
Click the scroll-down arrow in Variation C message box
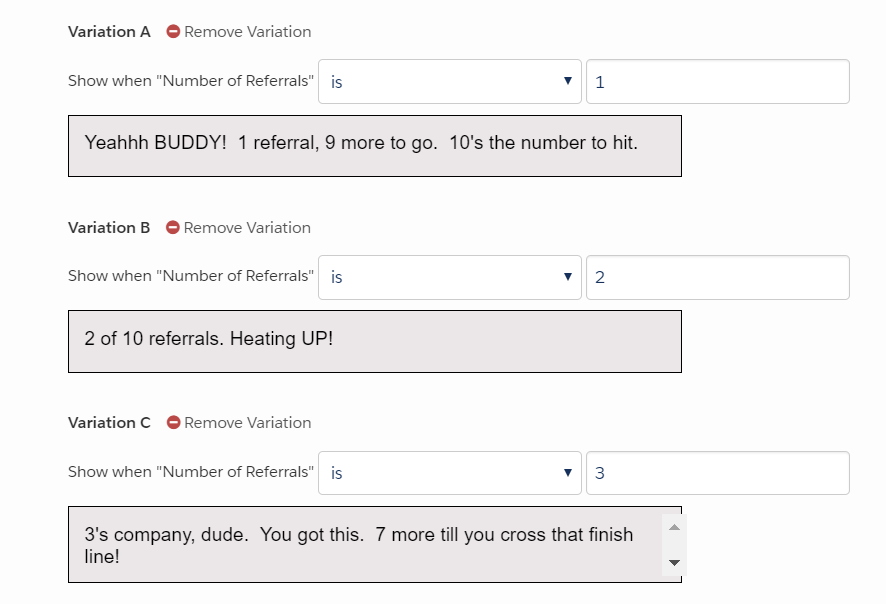click(x=675, y=563)
